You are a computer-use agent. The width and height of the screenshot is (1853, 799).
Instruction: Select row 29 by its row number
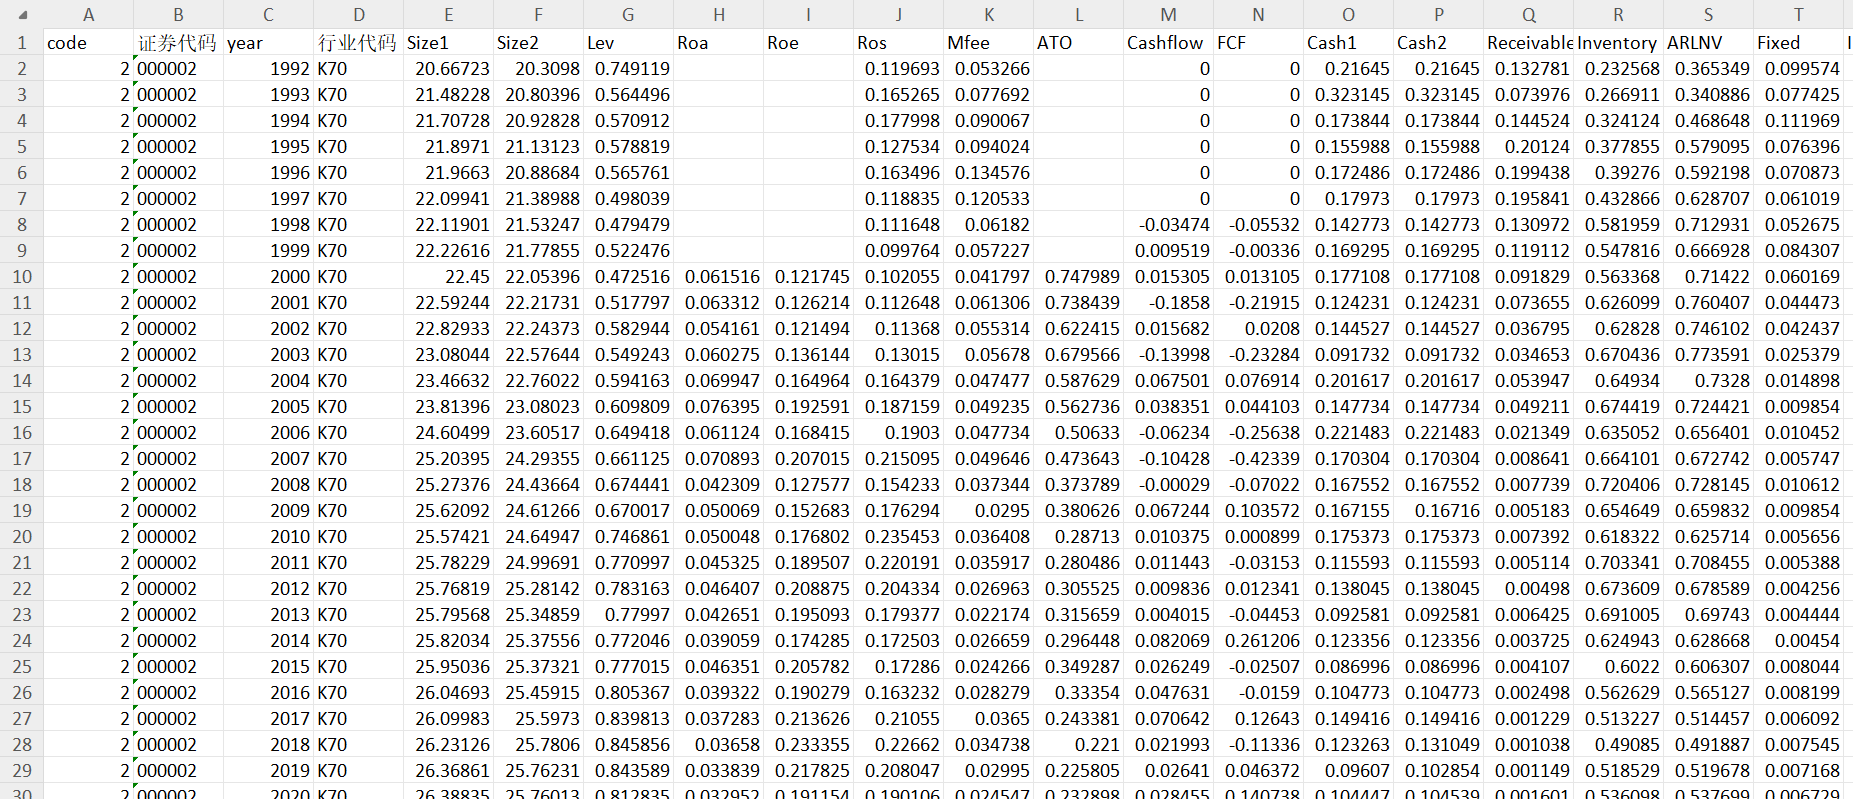pos(22,771)
